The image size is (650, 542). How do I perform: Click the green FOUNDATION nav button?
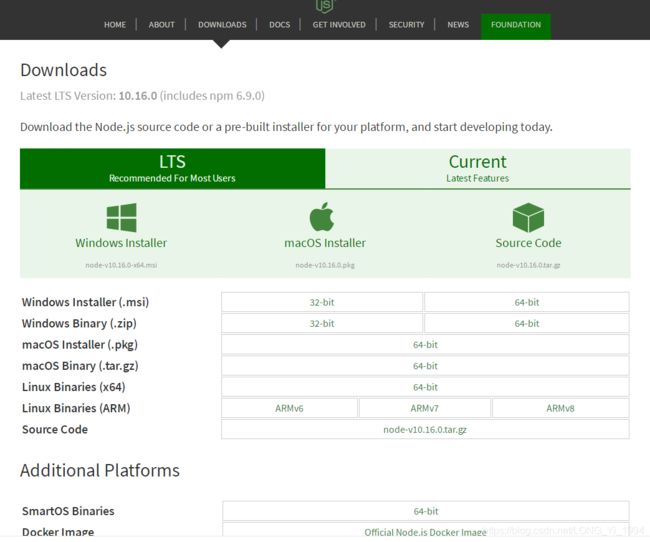[516, 26]
